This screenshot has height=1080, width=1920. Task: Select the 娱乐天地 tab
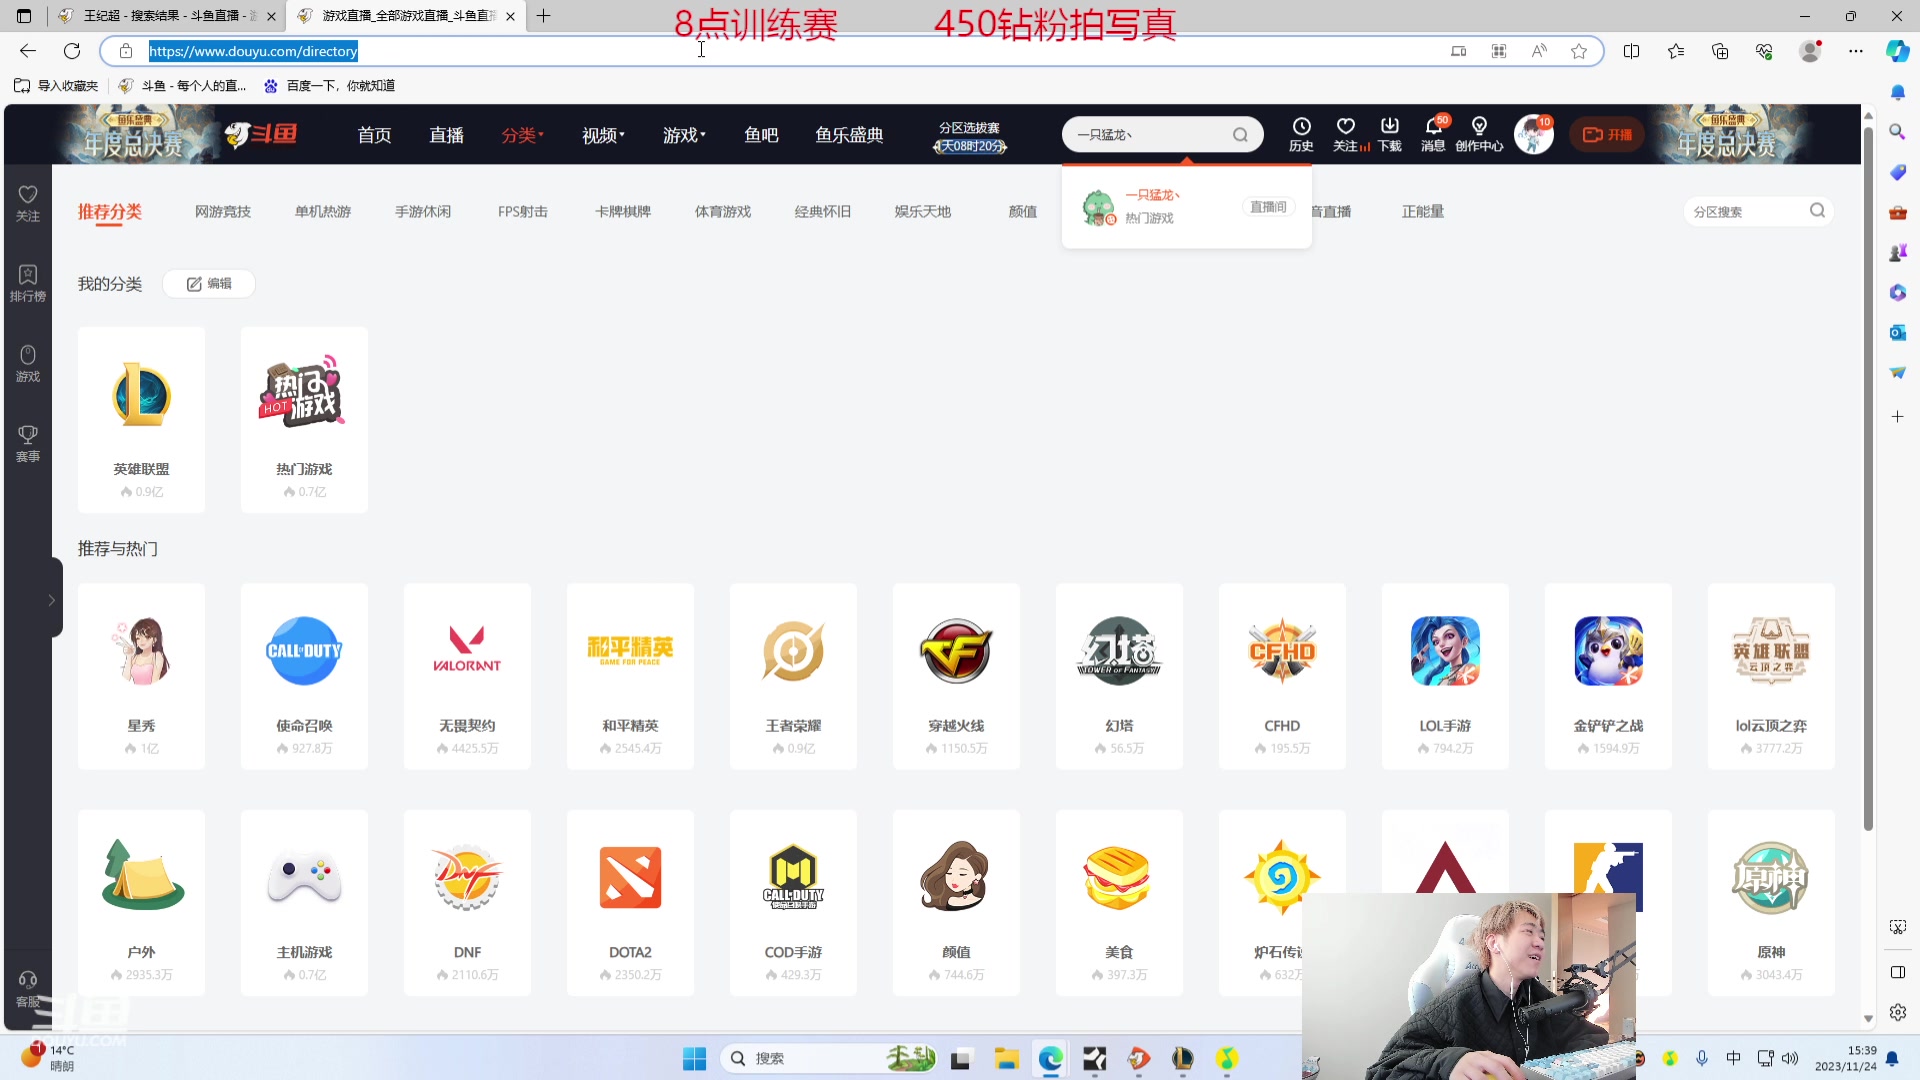coord(923,211)
